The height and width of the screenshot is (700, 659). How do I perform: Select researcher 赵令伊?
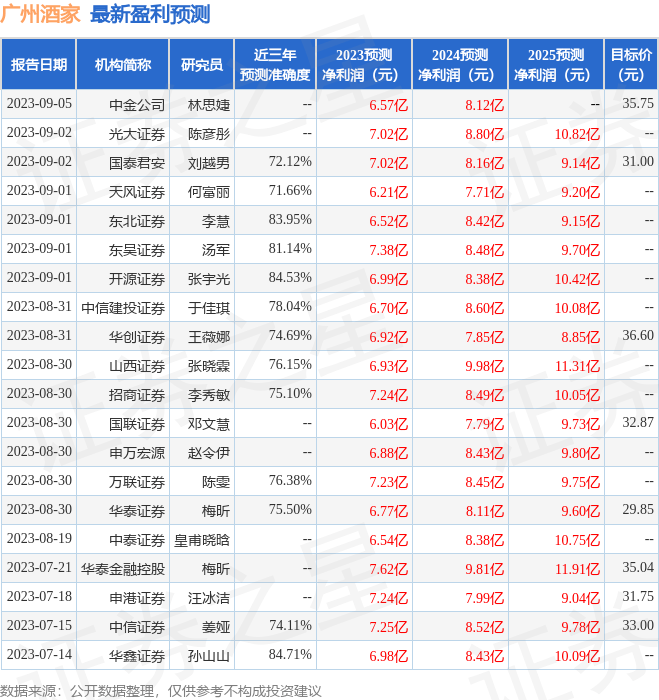coord(209,453)
